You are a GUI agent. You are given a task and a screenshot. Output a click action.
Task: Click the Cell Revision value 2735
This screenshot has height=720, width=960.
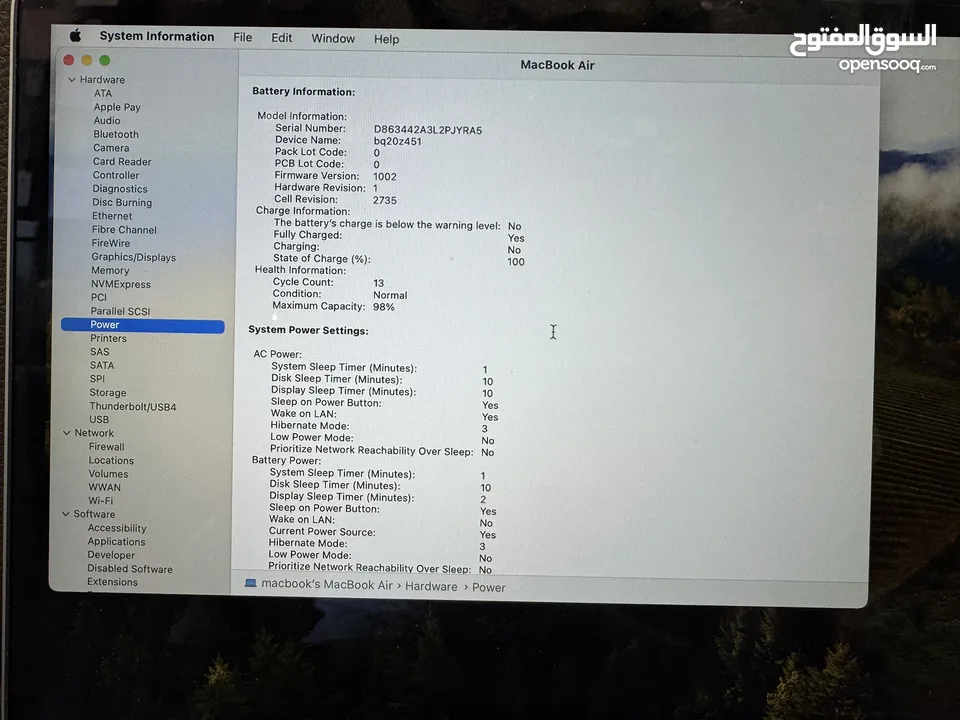pos(384,200)
